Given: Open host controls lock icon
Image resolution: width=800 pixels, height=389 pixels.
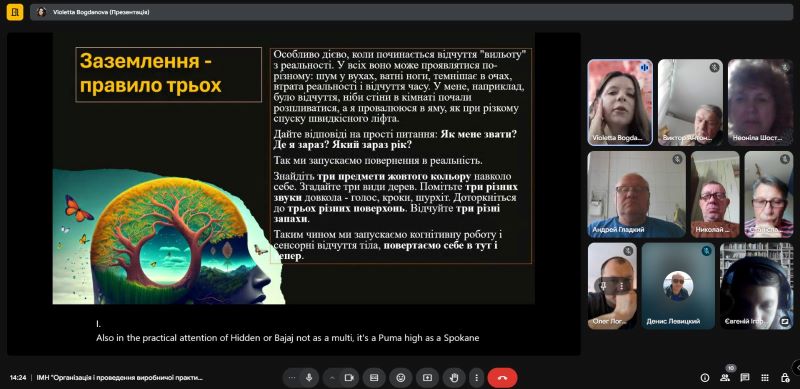Looking at the screenshot, I should pos(785,378).
